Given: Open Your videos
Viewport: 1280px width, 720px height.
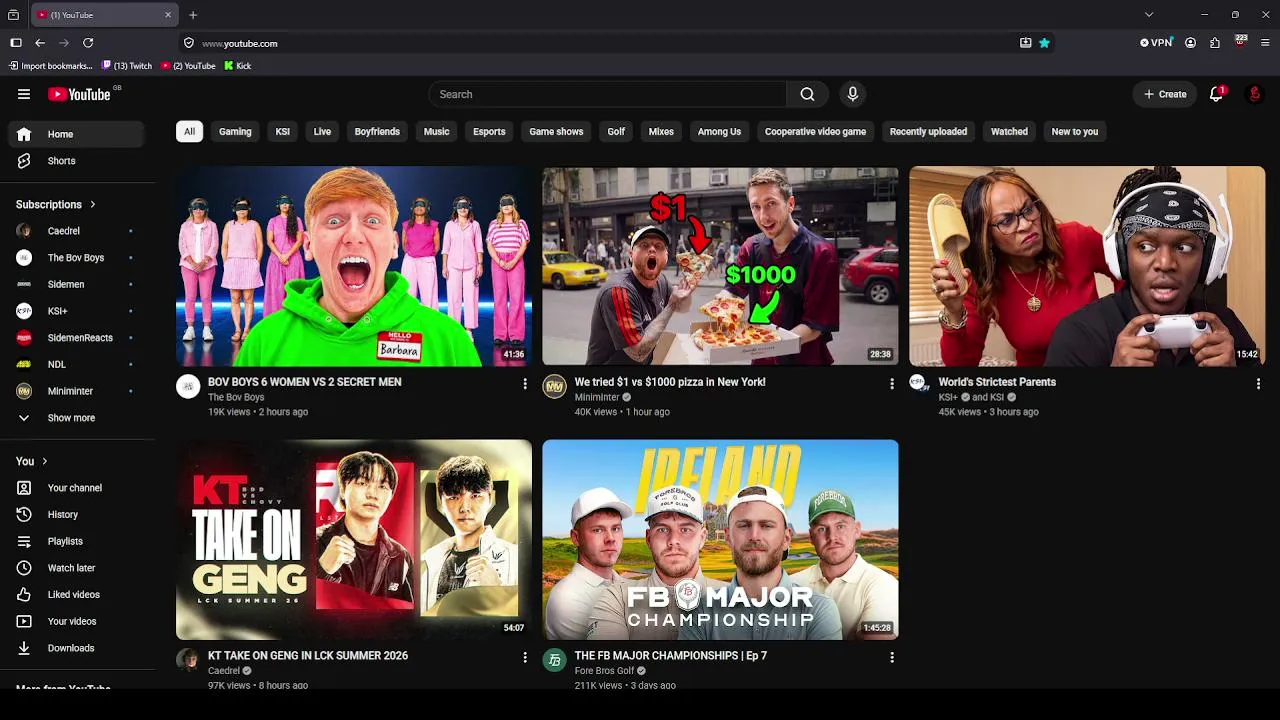Looking at the screenshot, I should (78, 621).
